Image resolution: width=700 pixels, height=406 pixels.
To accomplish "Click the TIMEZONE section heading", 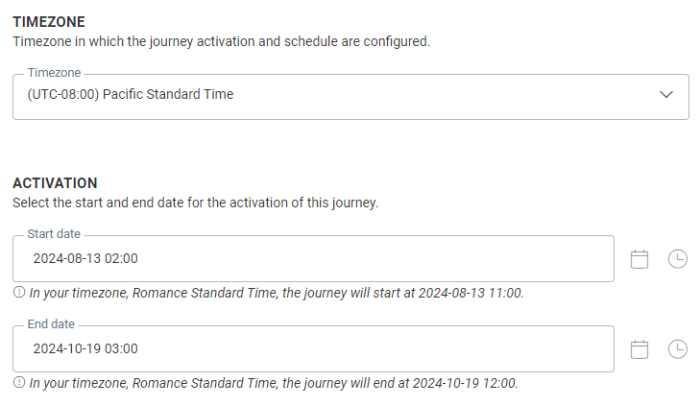I will [48, 21].
